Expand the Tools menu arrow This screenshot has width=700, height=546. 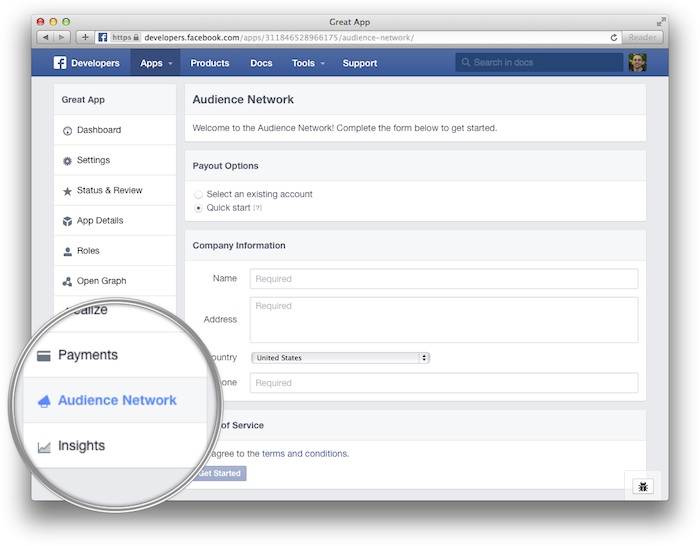coord(322,63)
